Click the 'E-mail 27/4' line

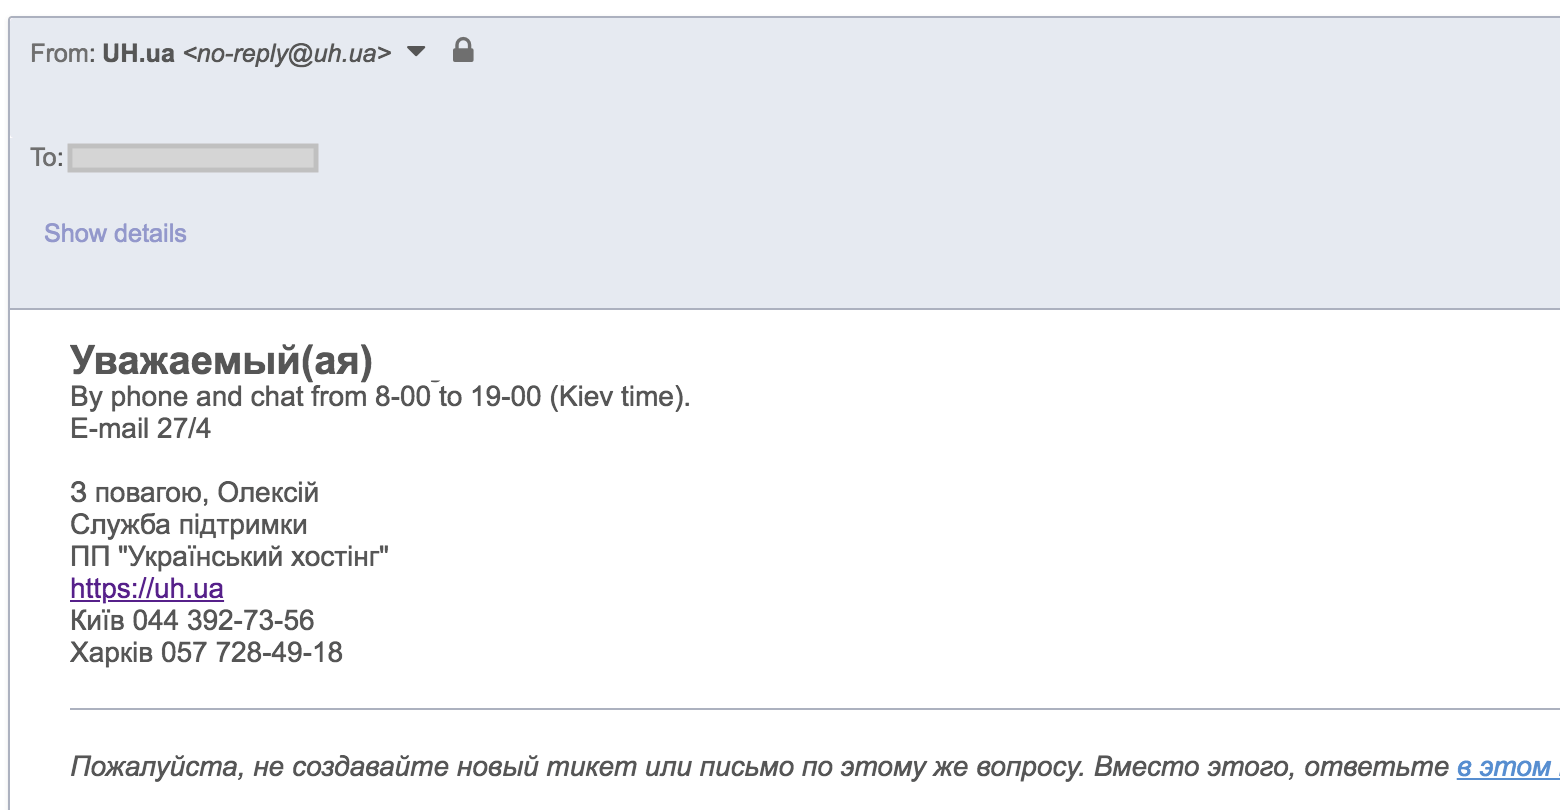[x=141, y=429]
